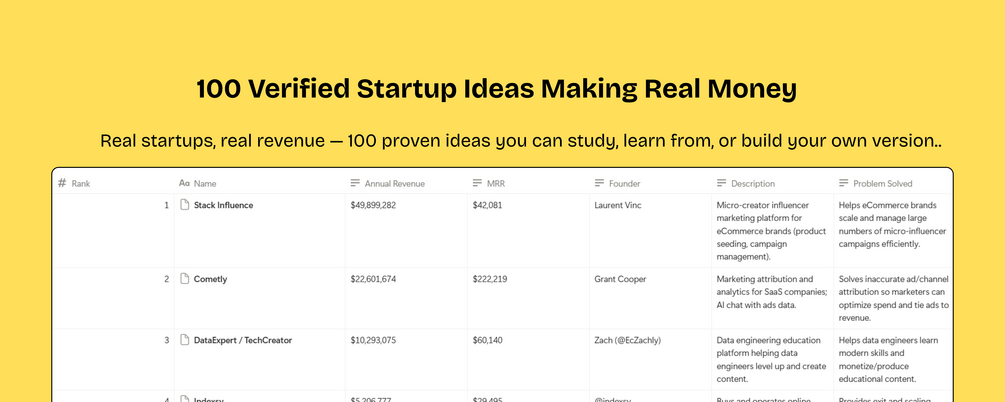Click the Problem Solved column text icon

(x=844, y=184)
